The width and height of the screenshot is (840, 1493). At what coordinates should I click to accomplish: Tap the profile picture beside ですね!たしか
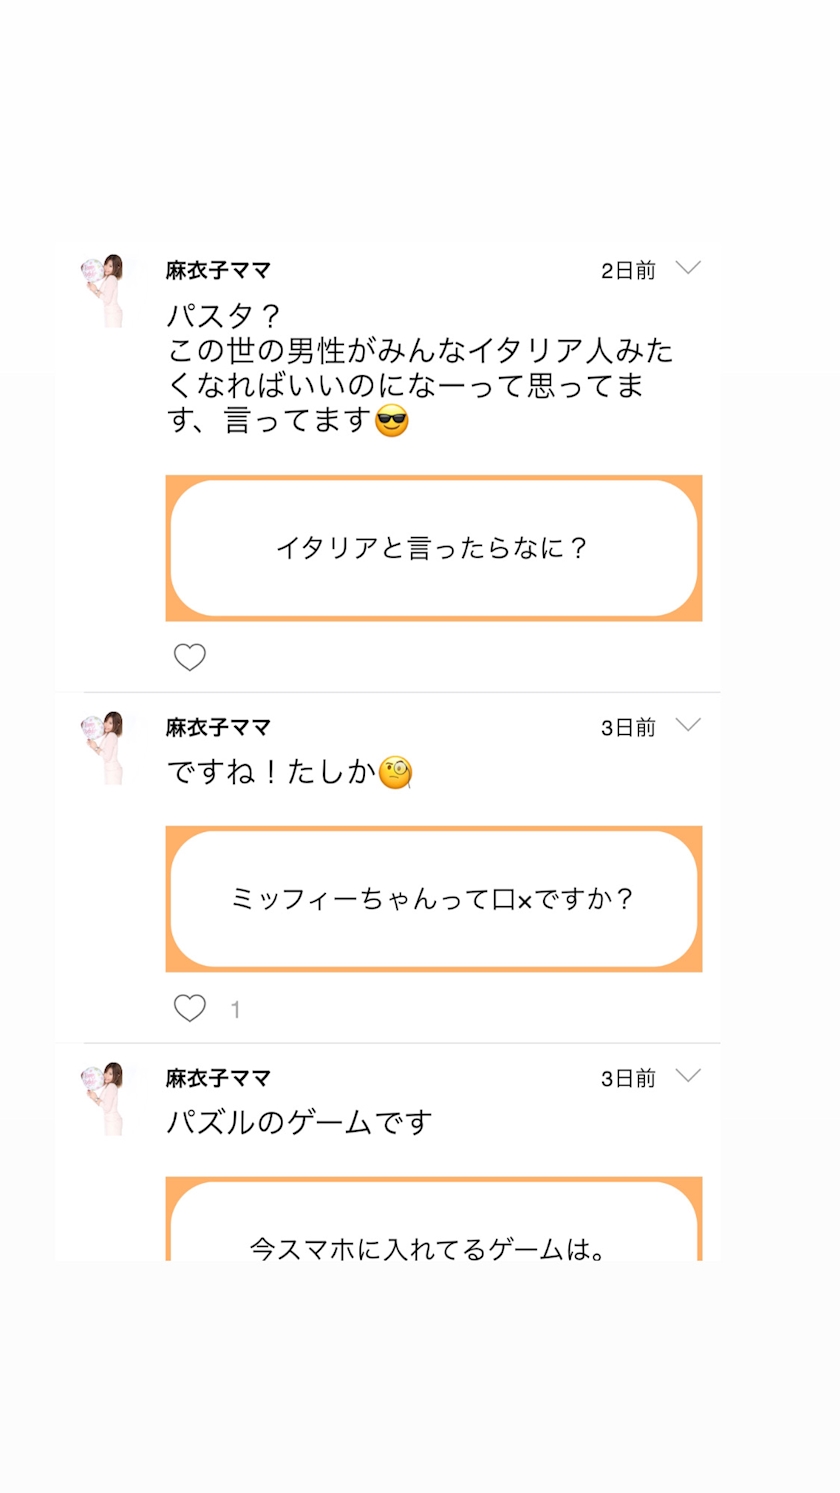[102, 747]
